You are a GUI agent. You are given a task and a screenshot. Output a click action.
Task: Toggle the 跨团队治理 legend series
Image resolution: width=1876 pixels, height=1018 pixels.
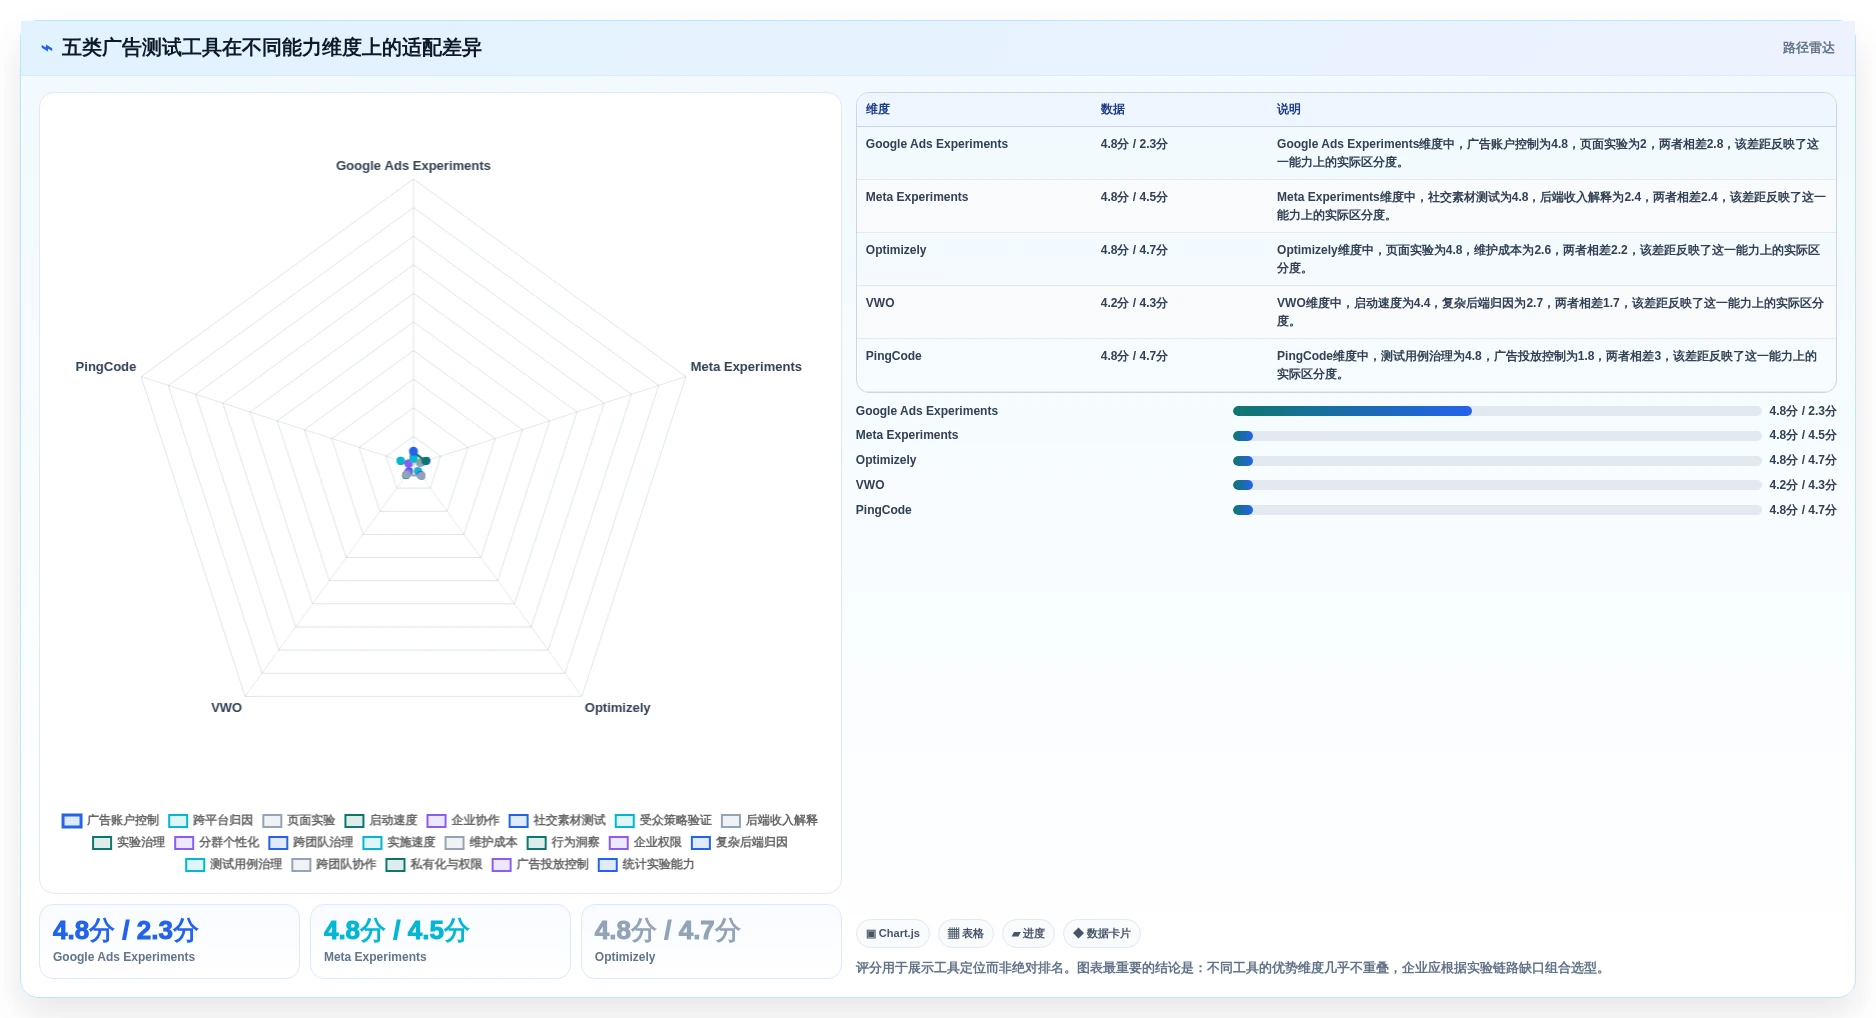coord(311,842)
